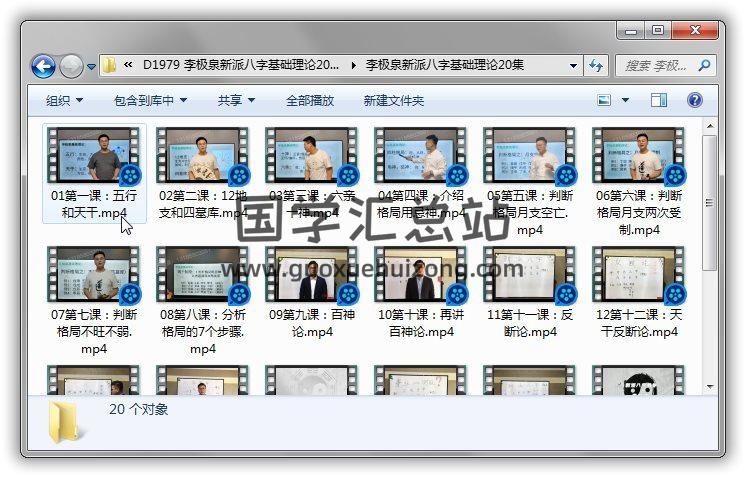Open the 共享 menu

pyautogui.click(x=236, y=100)
